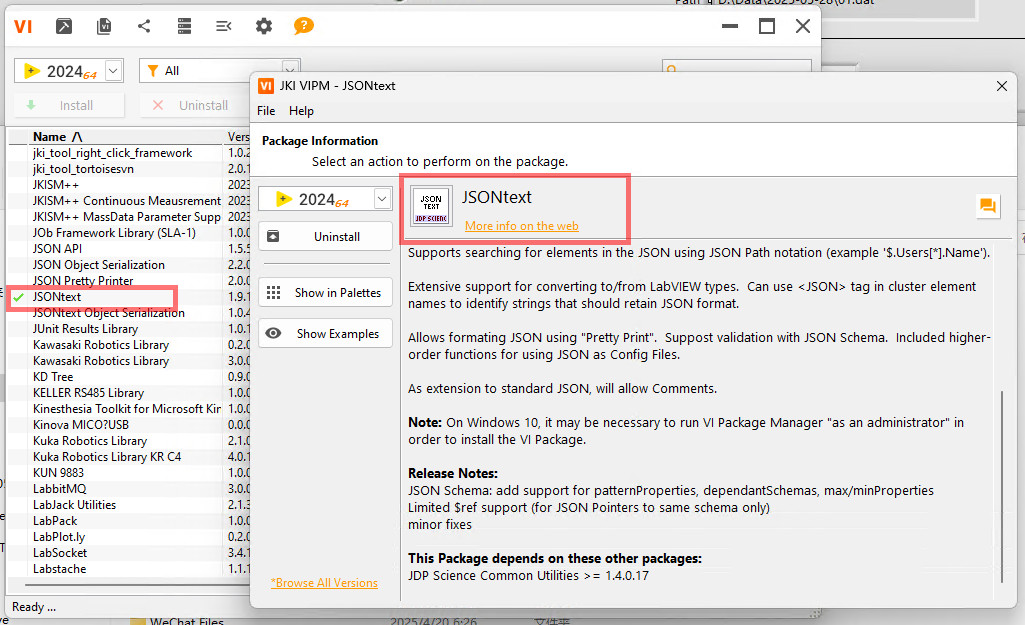
Task: Click the VI Package Builder toolbar icon
Action: (x=63, y=27)
